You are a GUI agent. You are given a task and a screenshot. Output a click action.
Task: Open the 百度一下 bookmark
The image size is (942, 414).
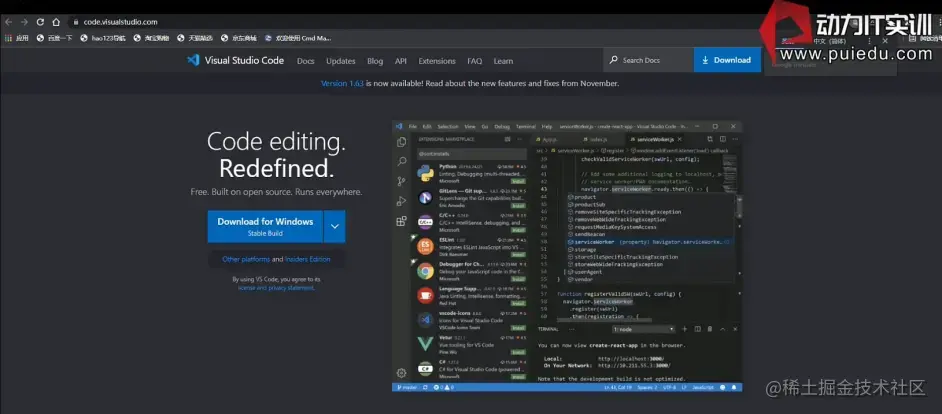tap(55, 38)
